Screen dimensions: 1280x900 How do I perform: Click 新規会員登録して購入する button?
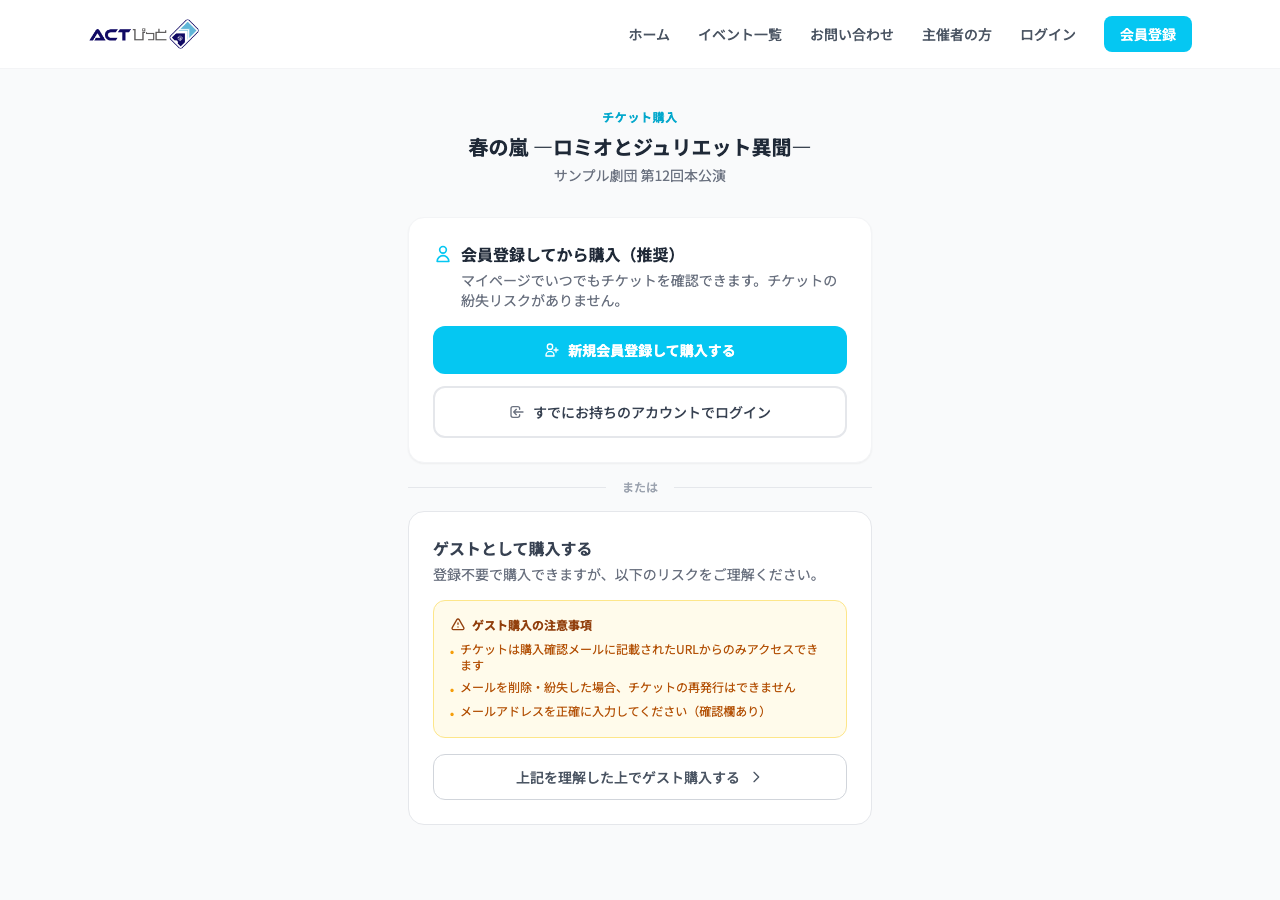point(640,350)
